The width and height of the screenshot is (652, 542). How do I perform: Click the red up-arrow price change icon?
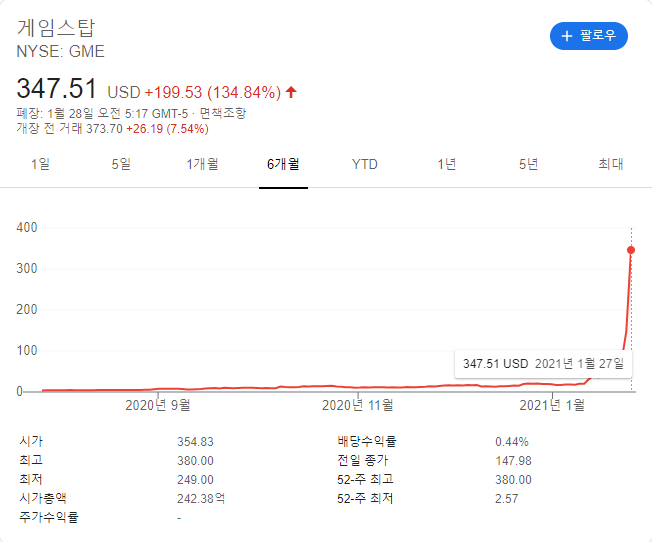291,92
